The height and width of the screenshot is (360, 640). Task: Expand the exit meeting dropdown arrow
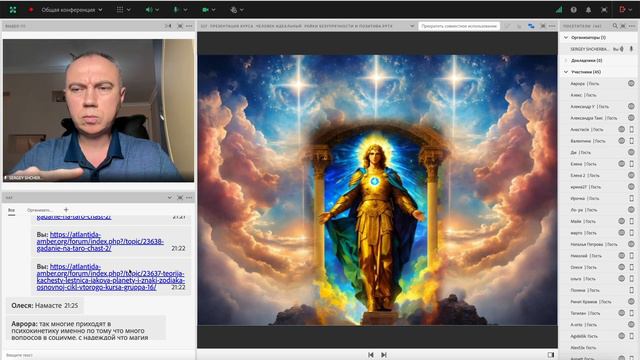[631, 10]
